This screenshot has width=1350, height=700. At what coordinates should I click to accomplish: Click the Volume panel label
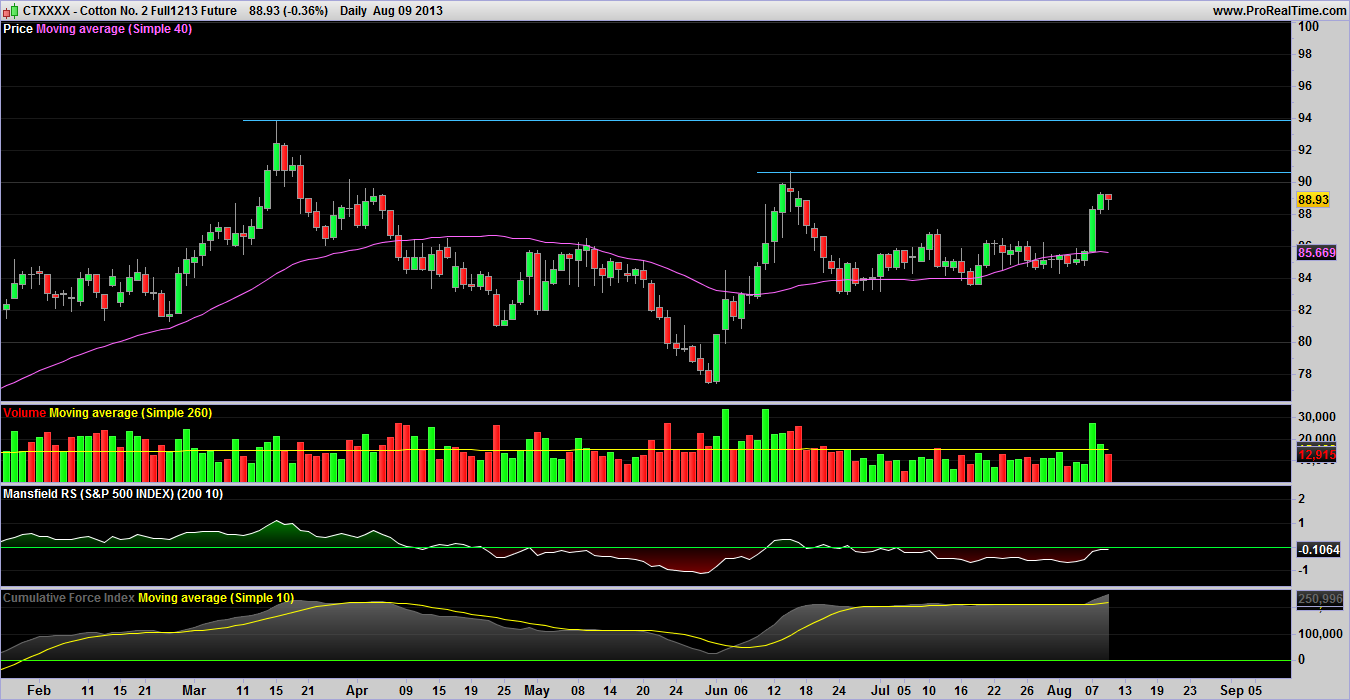pyautogui.click(x=24, y=412)
